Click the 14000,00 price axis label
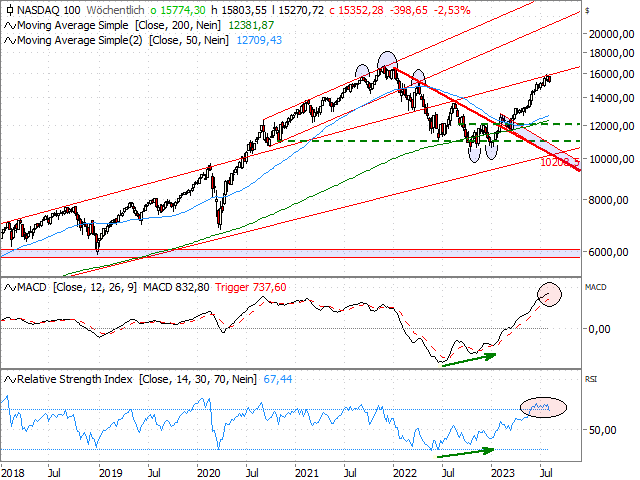 (611, 98)
